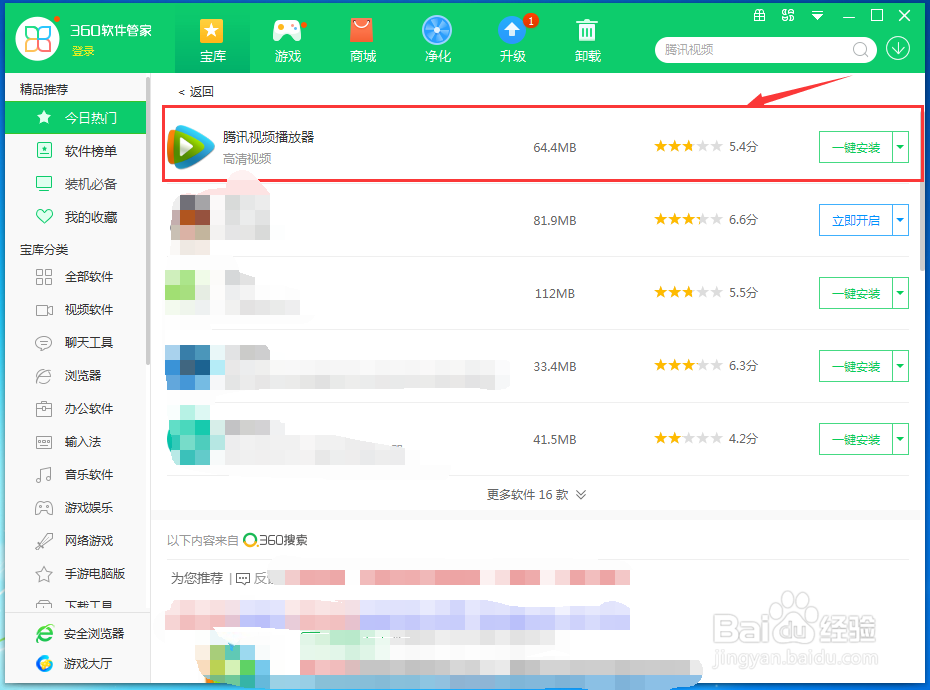
Task: Click the main list vertical scrollbar
Action: (921, 187)
